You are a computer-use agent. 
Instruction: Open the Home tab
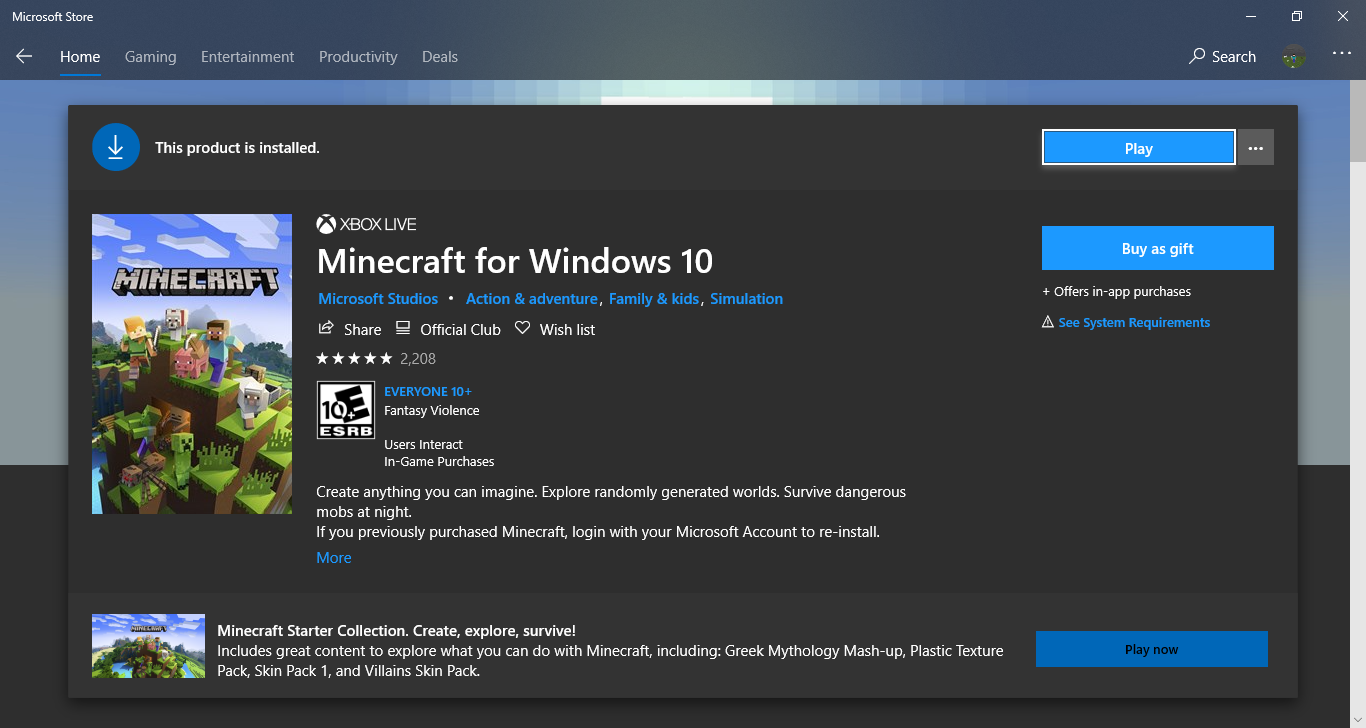[80, 57]
